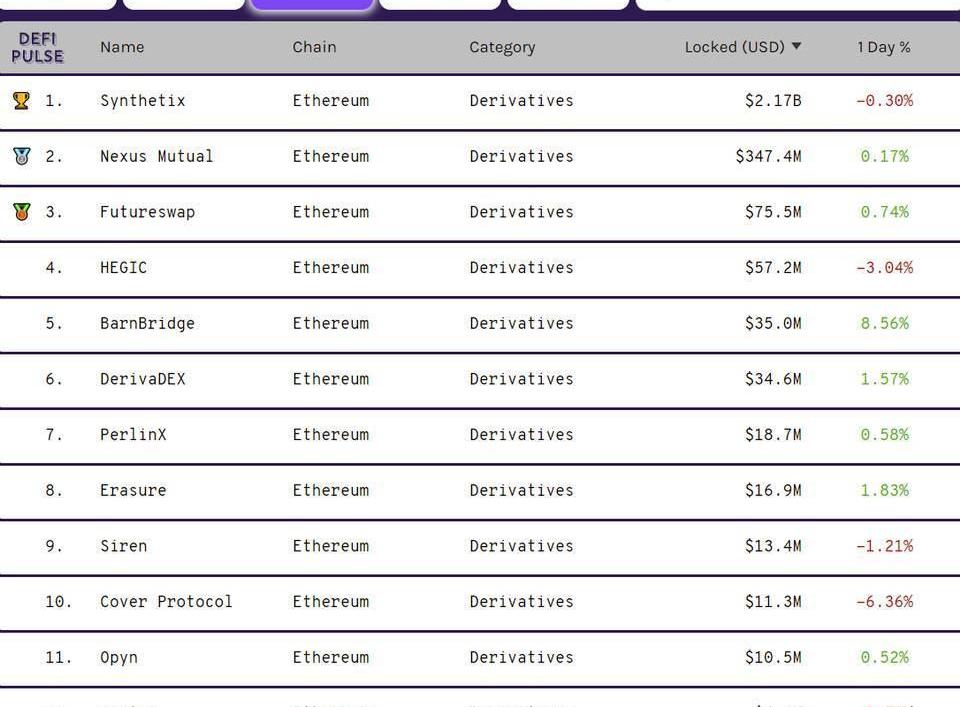Open the Opyn project page

(x=119, y=657)
